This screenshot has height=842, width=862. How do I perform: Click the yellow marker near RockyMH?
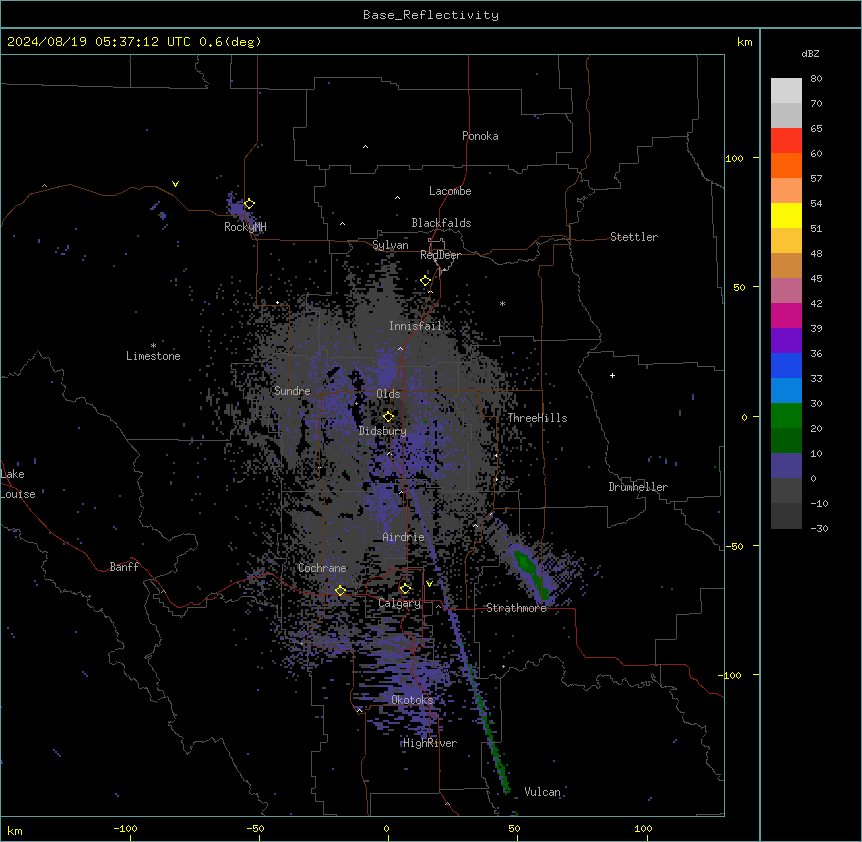click(249, 204)
